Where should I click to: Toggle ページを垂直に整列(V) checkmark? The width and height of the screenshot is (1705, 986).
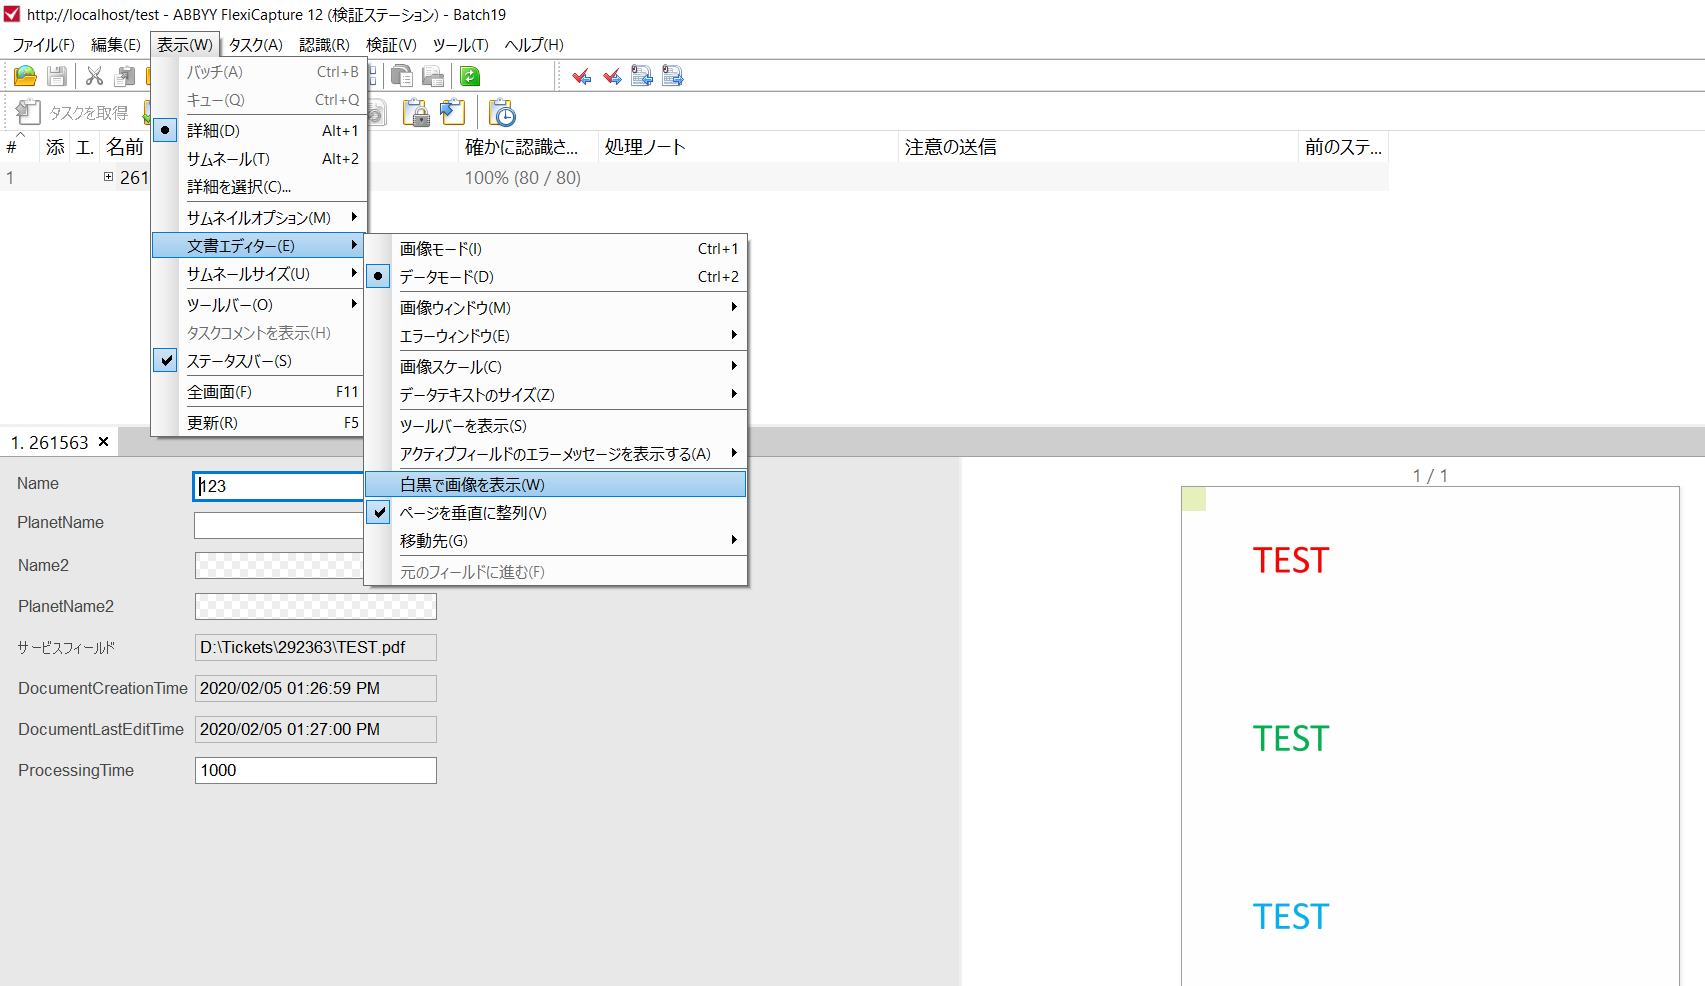pyautogui.click(x=556, y=512)
